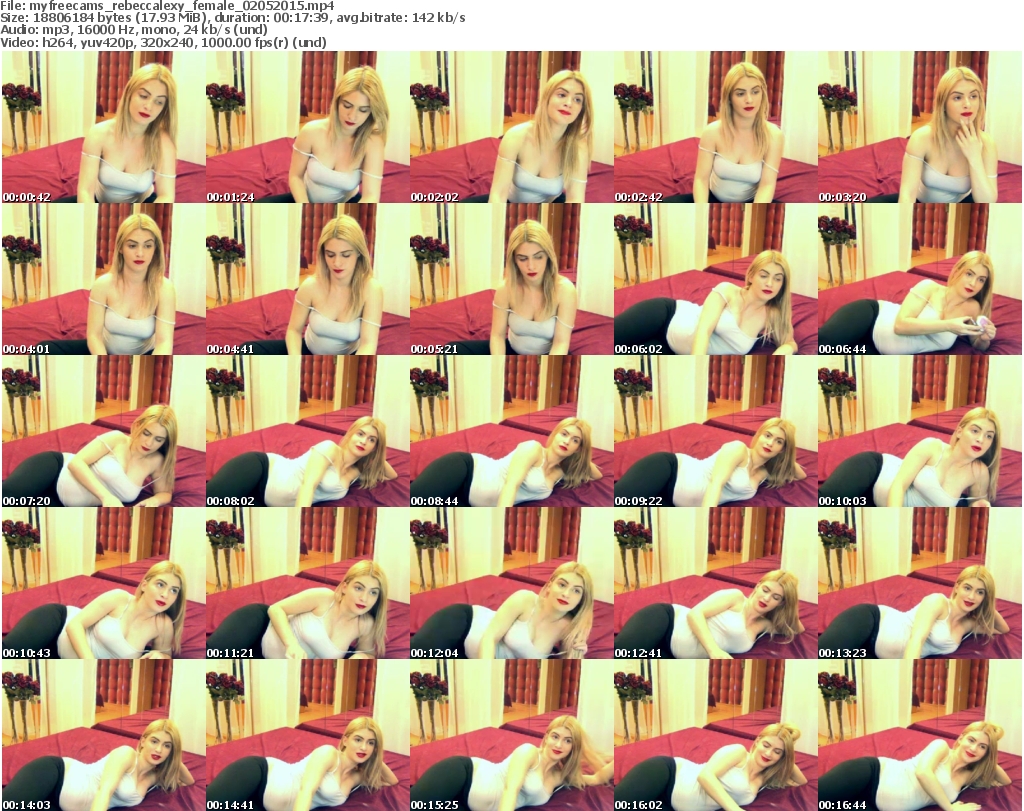
Task: Pick the frame at 00:12:04
Action: pyautogui.click(x=511, y=583)
